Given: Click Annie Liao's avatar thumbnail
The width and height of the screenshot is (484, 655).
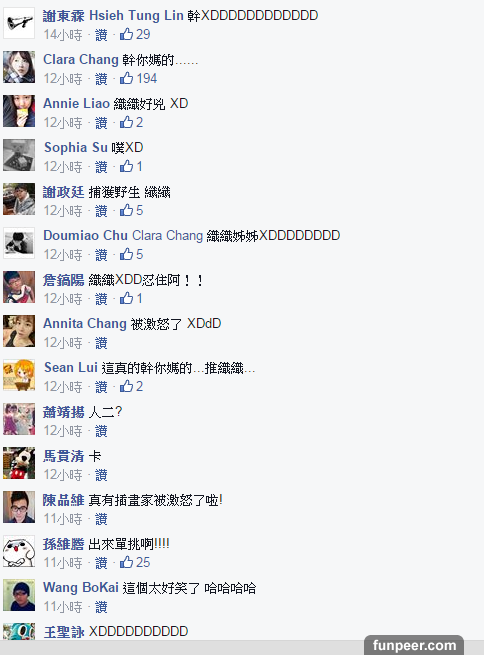Looking at the screenshot, I should [19, 111].
